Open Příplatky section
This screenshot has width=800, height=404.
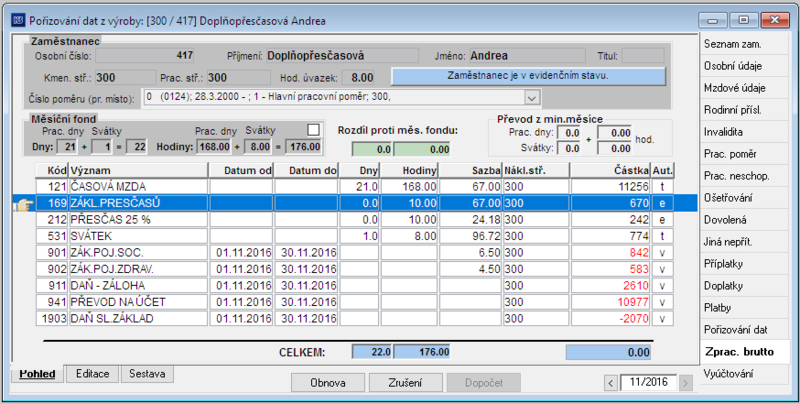coord(744,264)
